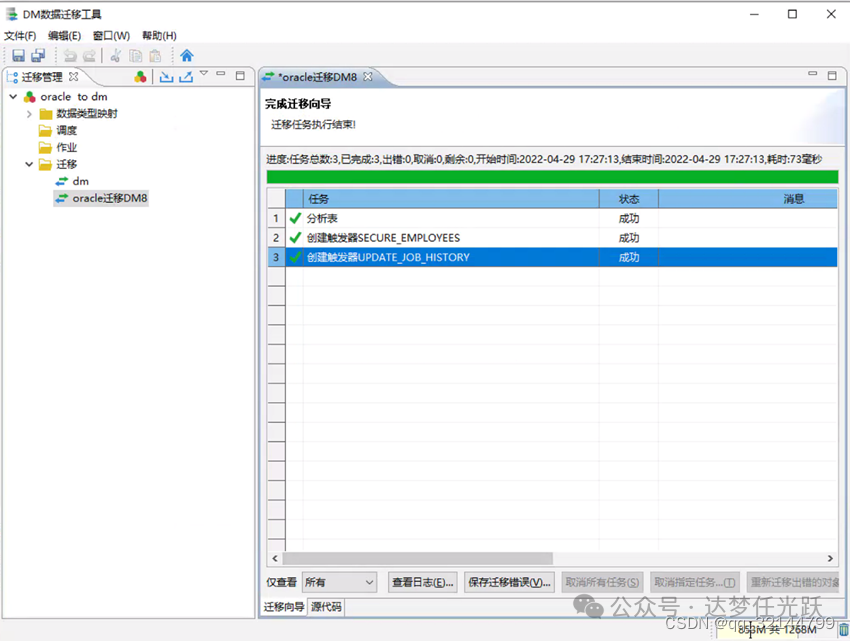Click the import icon in 迁移管理 panel
The image size is (850, 641).
166,77
